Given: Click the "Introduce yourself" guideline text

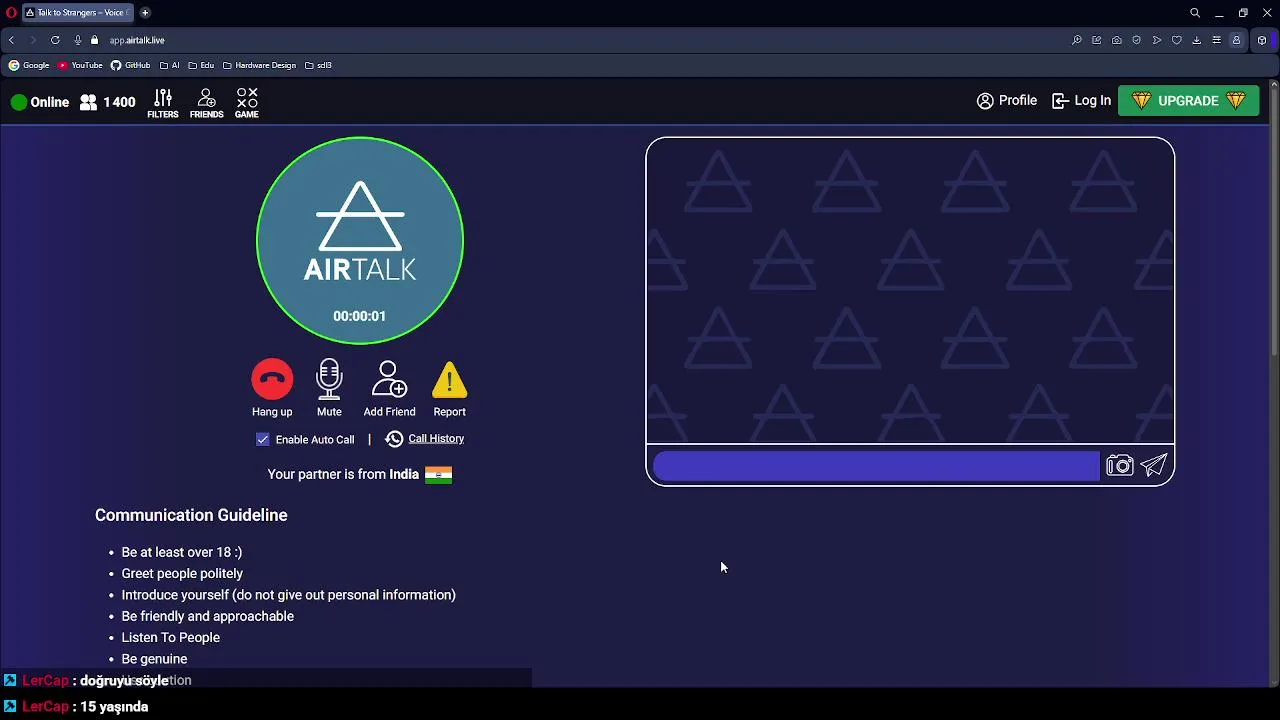Looking at the screenshot, I should click(288, 595).
